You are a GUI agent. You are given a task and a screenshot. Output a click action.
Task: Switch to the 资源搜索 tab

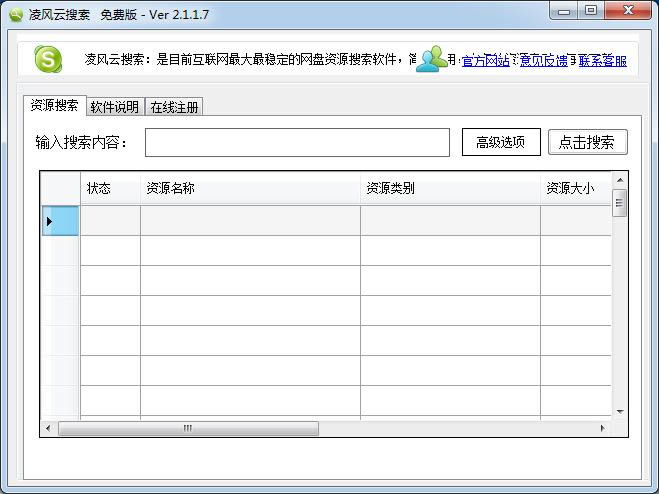(x=55, y=105)
